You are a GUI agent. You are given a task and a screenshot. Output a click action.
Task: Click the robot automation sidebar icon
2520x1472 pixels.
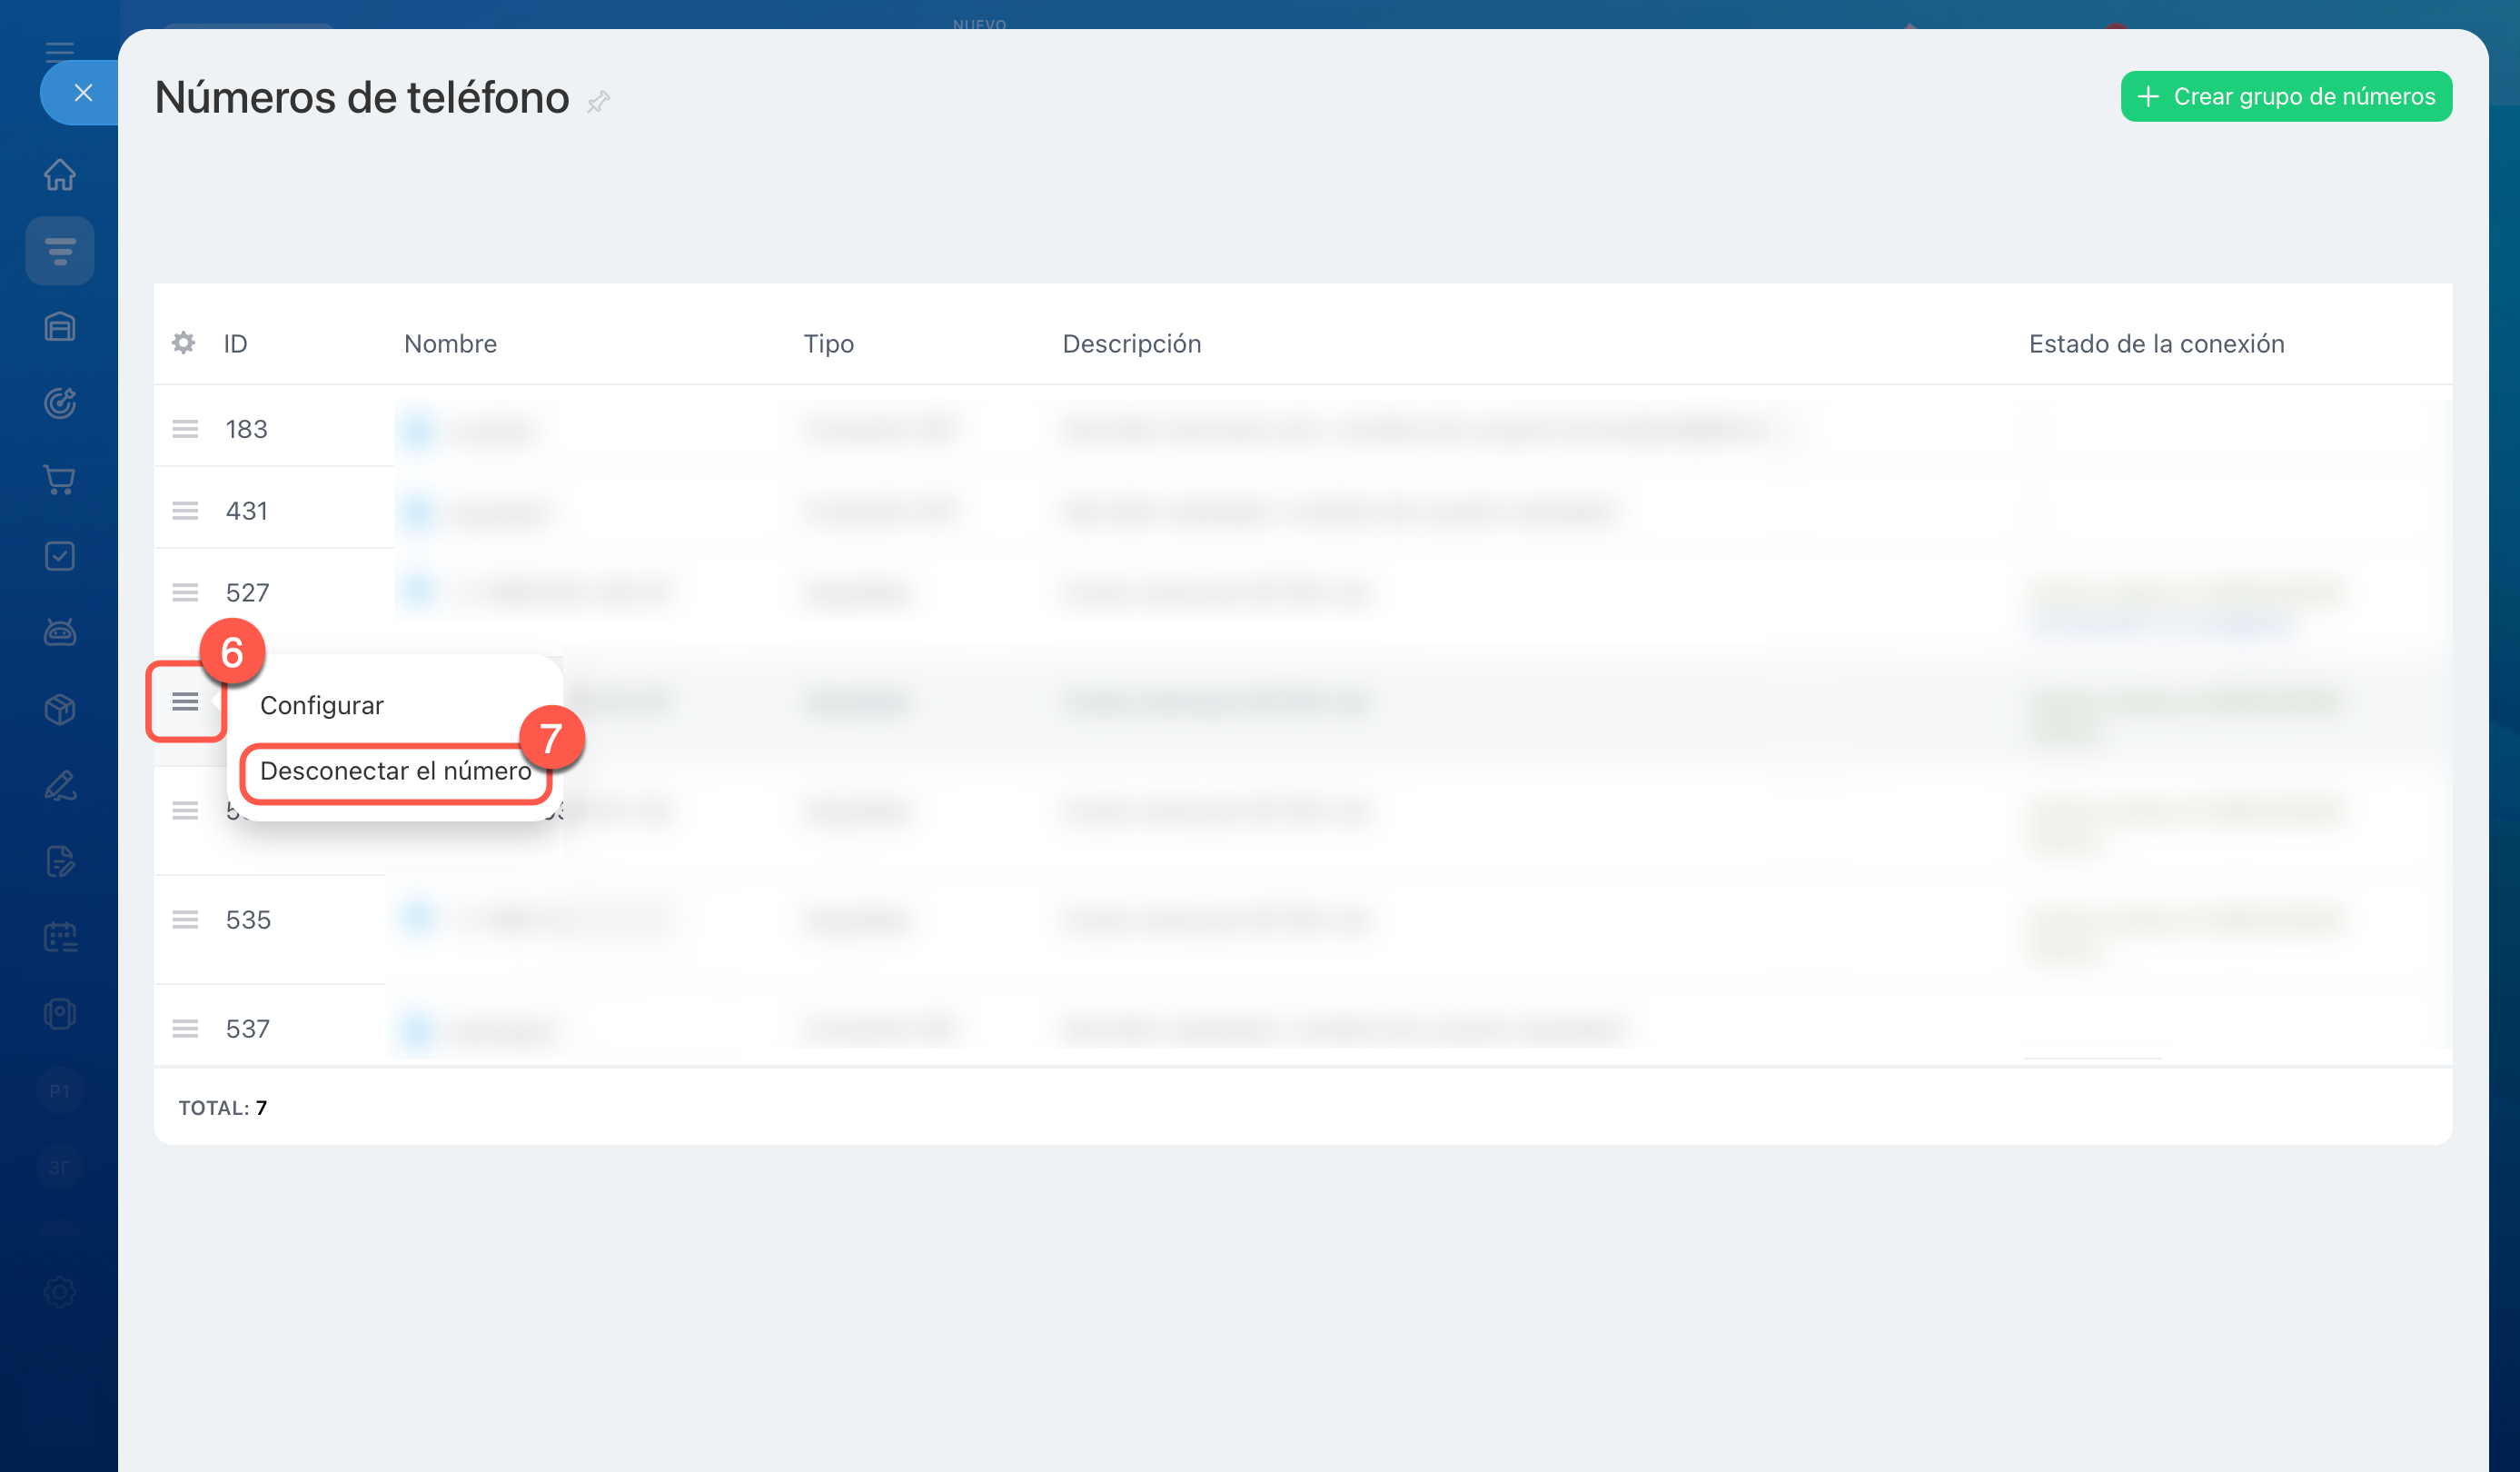[60, 632]
